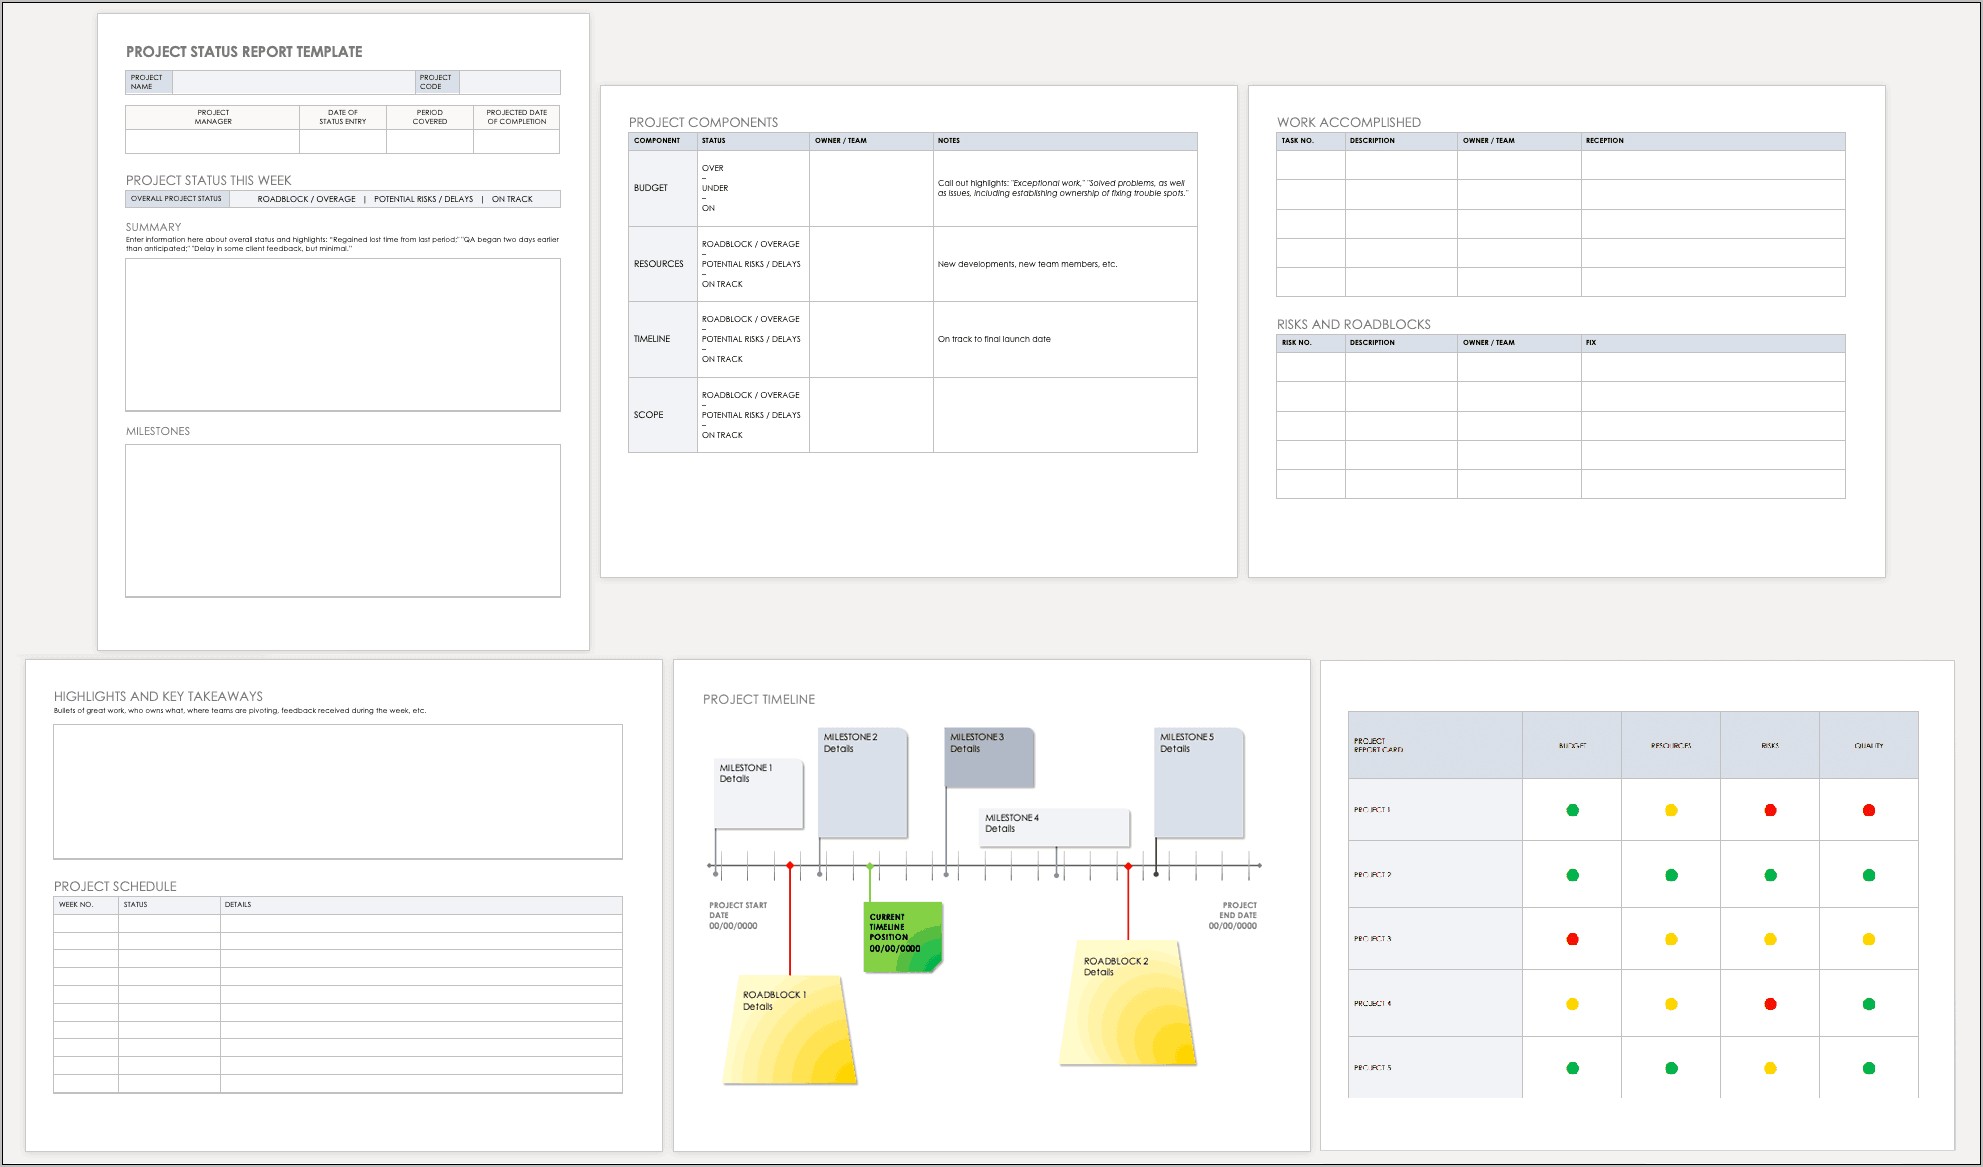Click the Project Status Report Template title
1983x1167 pixels.
pyautogui.click(x=244, y=52)
